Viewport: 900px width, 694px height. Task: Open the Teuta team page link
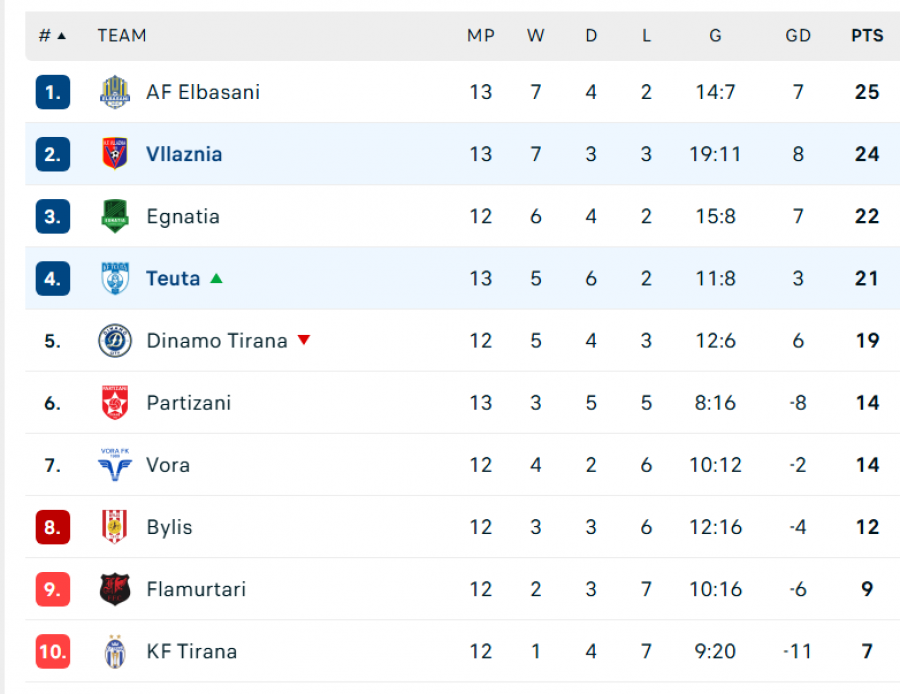click(173, 278)
